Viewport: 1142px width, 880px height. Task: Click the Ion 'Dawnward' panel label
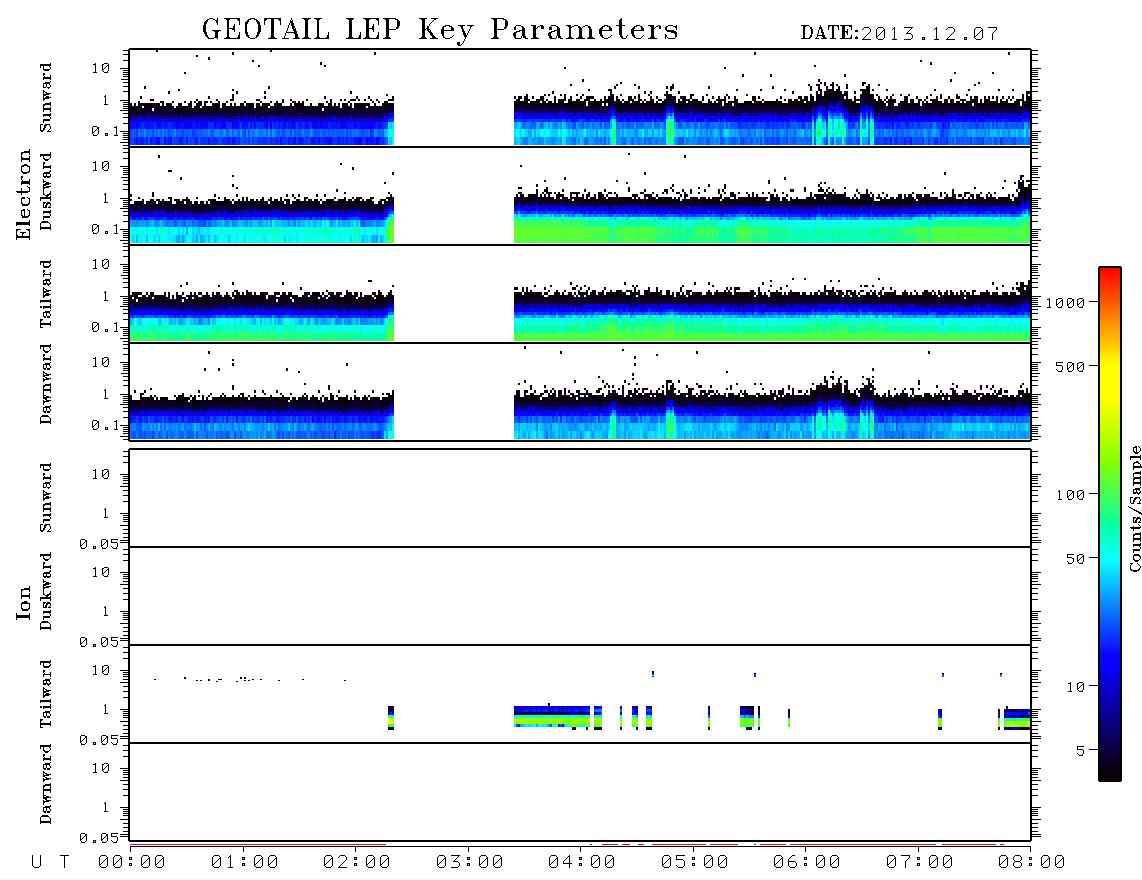pos(46,783)
